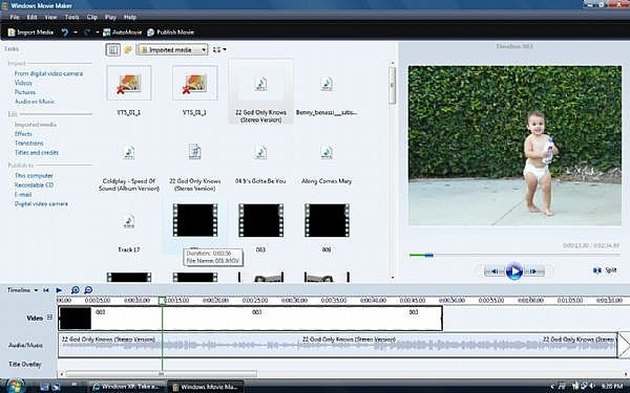Split the clip with the Split button
The image size is (630, 393).
[x=605, y=270]
